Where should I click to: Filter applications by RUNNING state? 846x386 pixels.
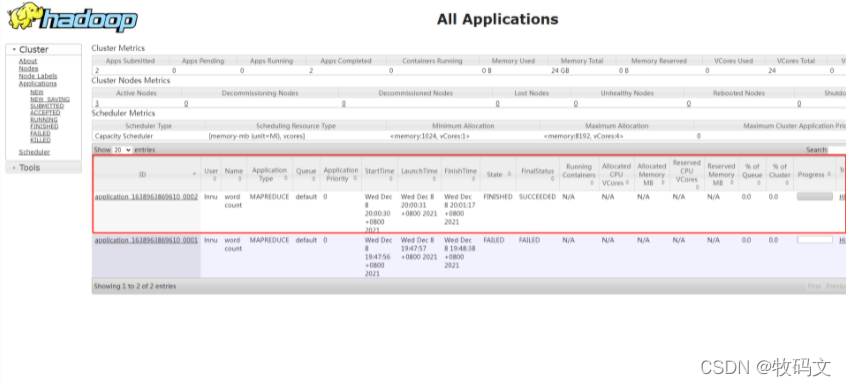(44, 119)
